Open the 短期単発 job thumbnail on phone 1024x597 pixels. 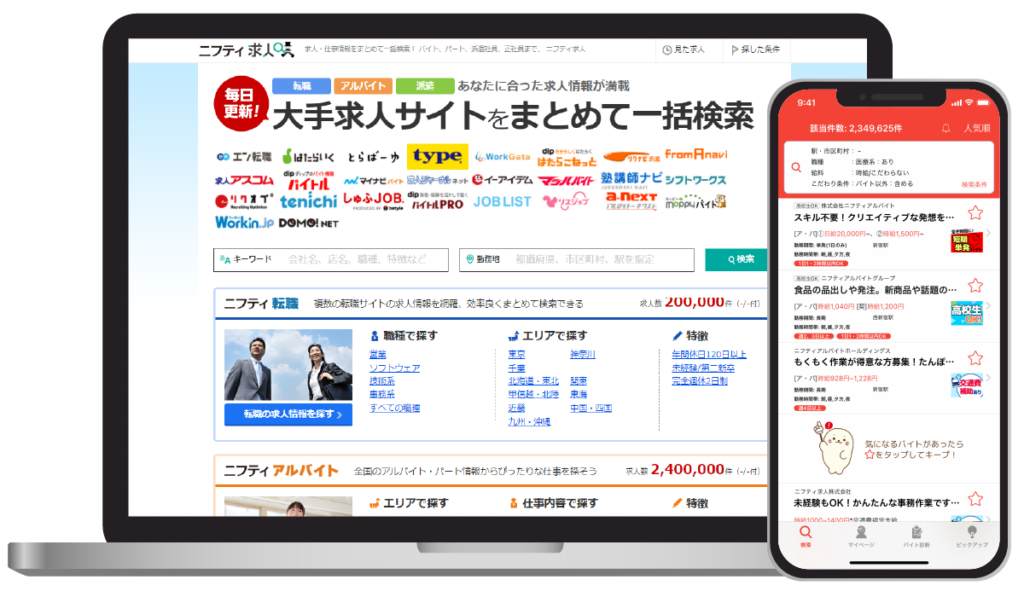[x=967, y=242]
